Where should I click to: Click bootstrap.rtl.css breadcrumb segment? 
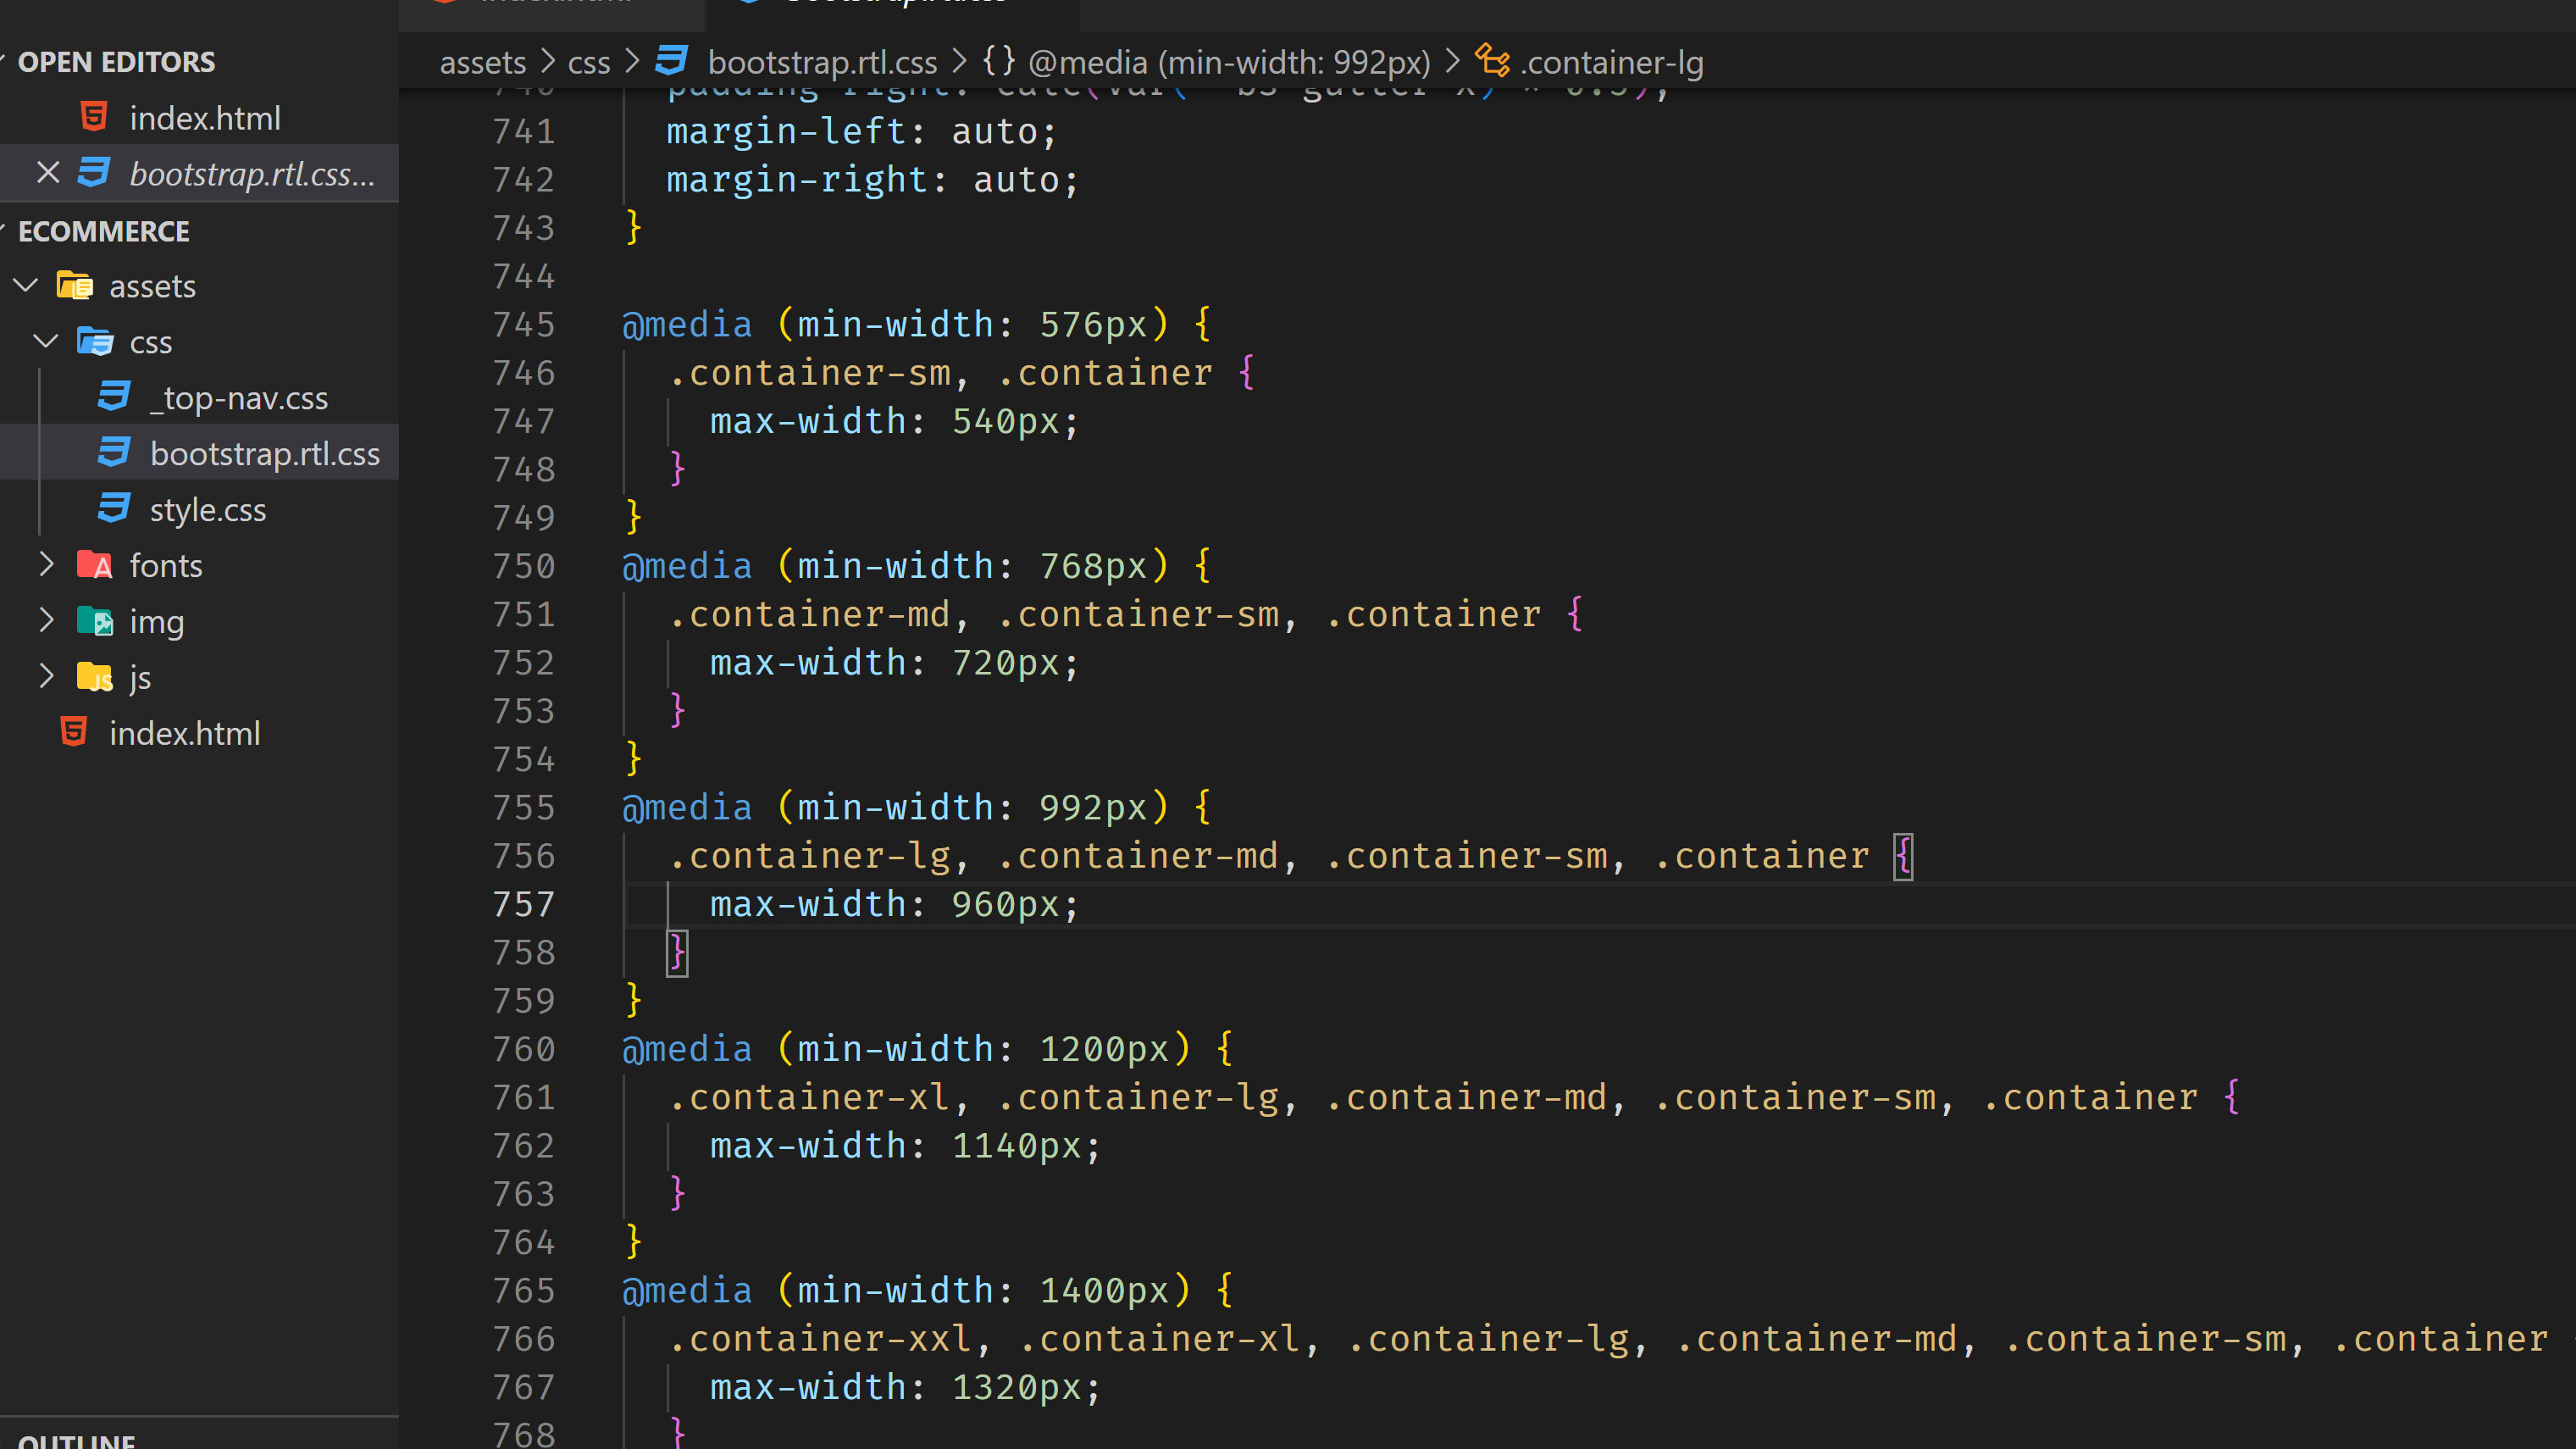click(823, 62)
